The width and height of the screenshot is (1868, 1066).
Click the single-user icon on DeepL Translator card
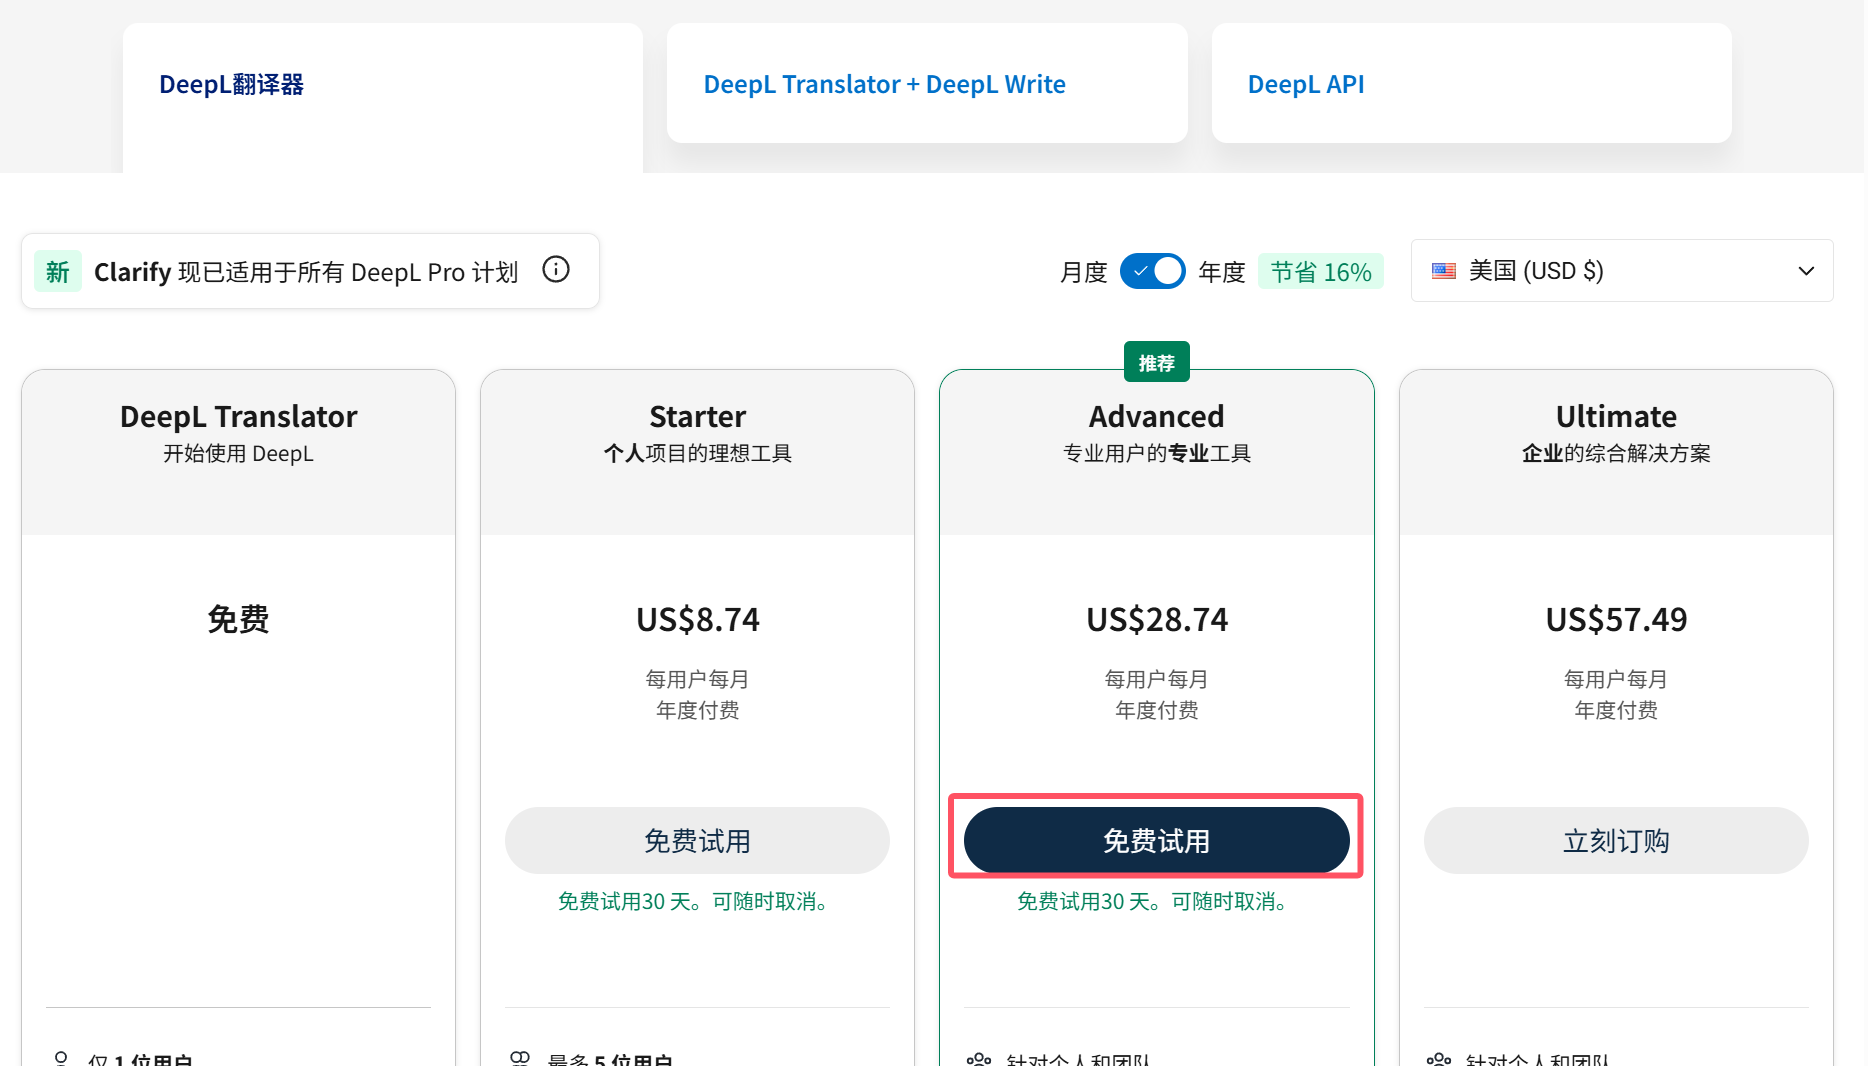62,1057
